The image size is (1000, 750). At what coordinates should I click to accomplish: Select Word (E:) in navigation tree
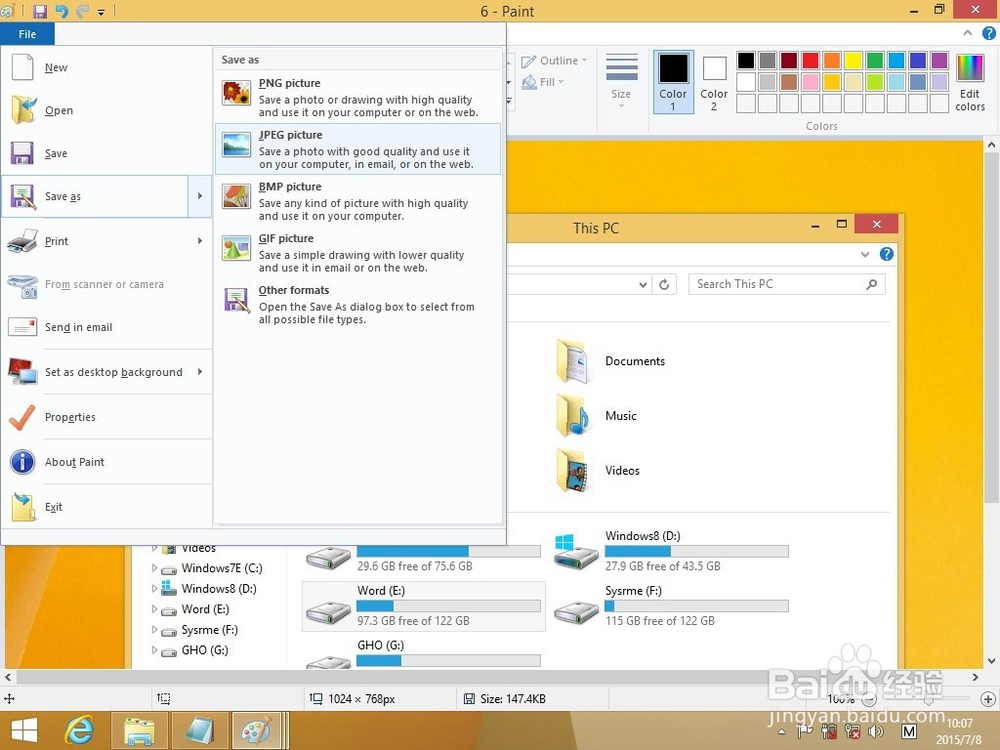(205, 609)
